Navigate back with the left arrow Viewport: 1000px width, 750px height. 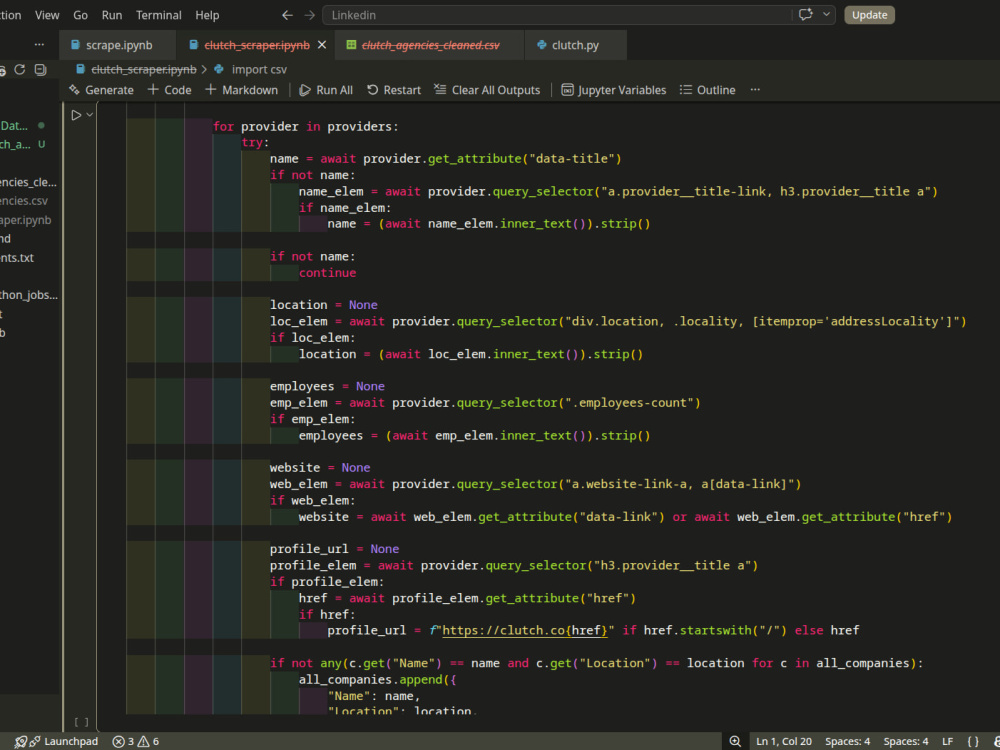[x=288, y=15]
